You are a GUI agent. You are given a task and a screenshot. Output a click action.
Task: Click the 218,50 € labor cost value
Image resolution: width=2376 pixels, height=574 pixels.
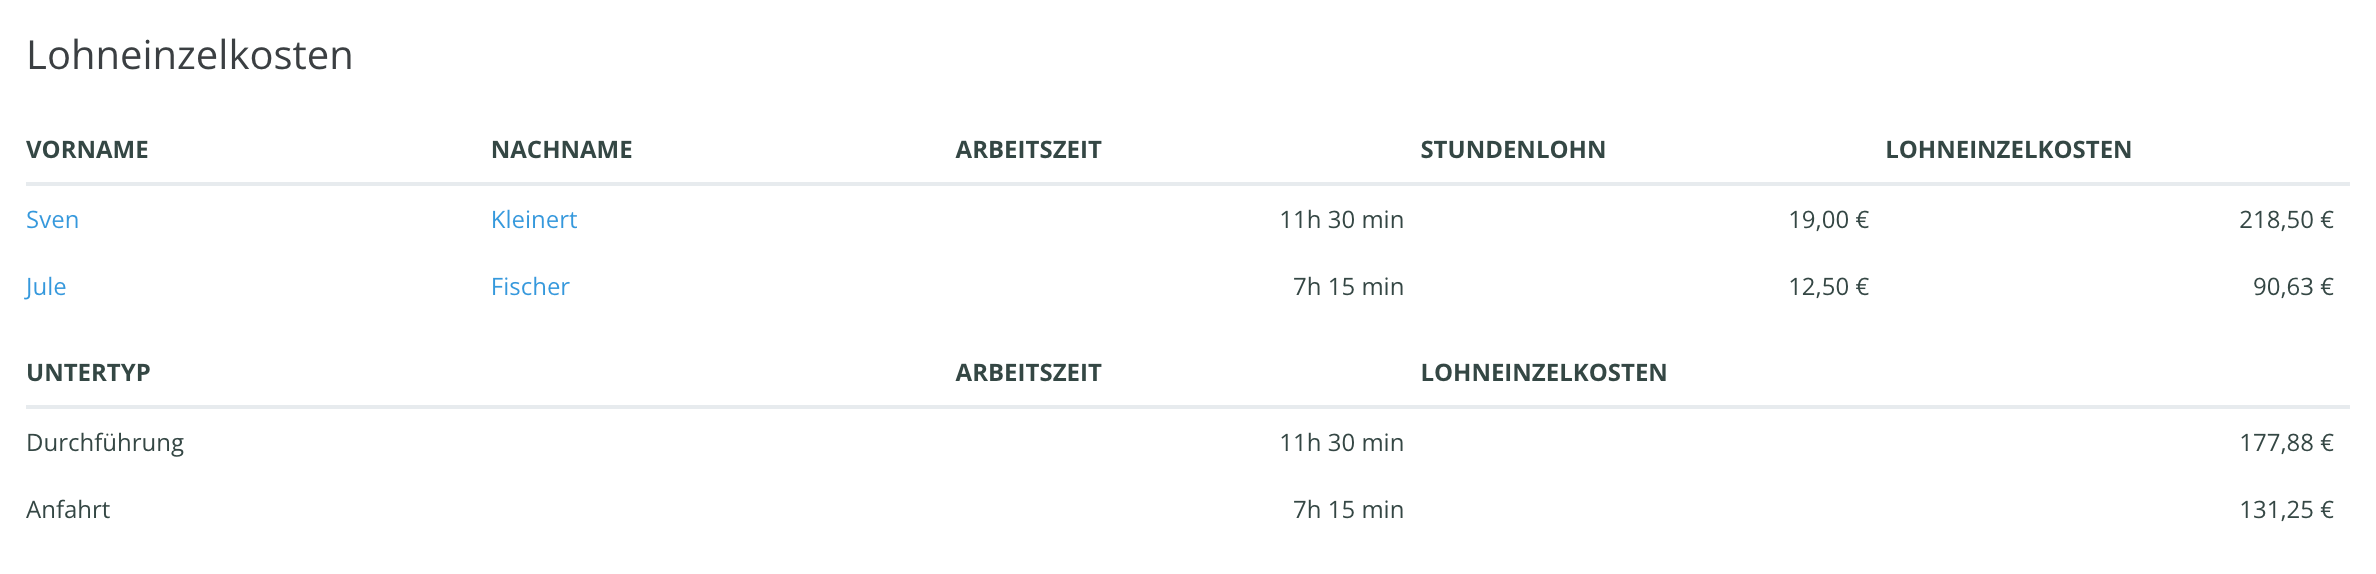2286,220
